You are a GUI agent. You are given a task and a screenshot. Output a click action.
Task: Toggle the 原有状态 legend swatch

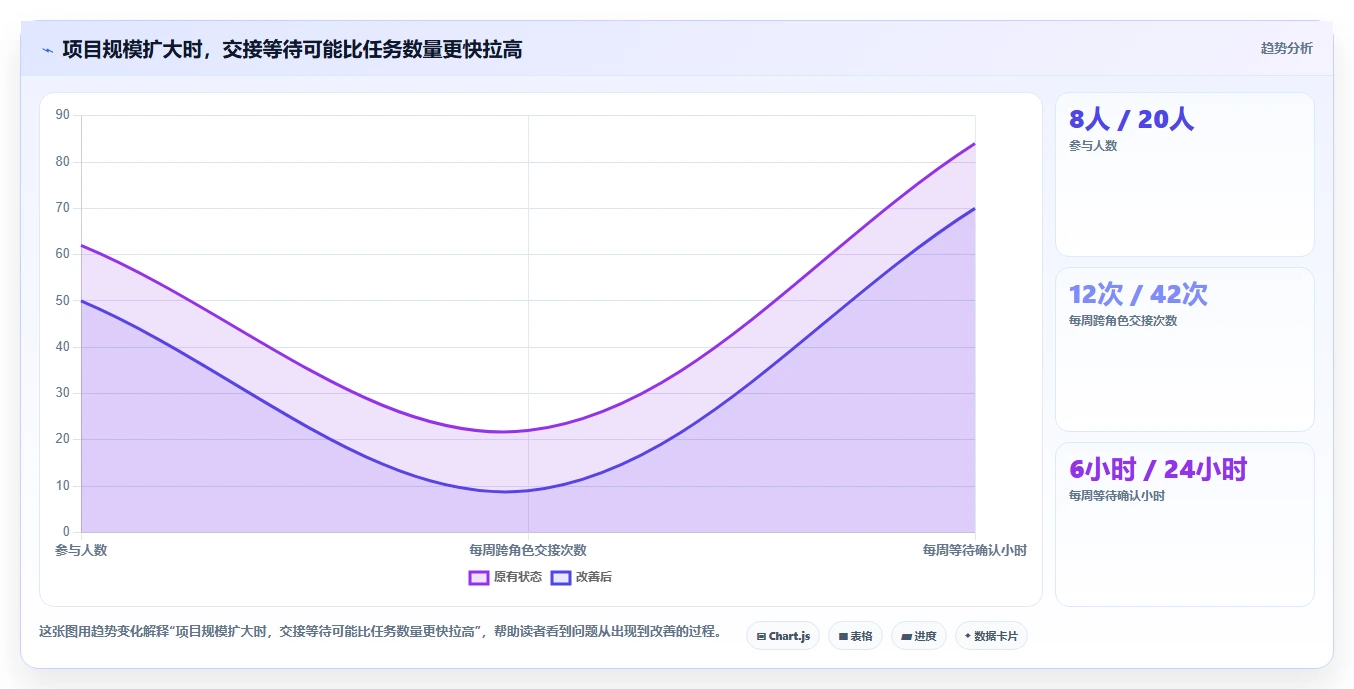(x=478, y=577)
